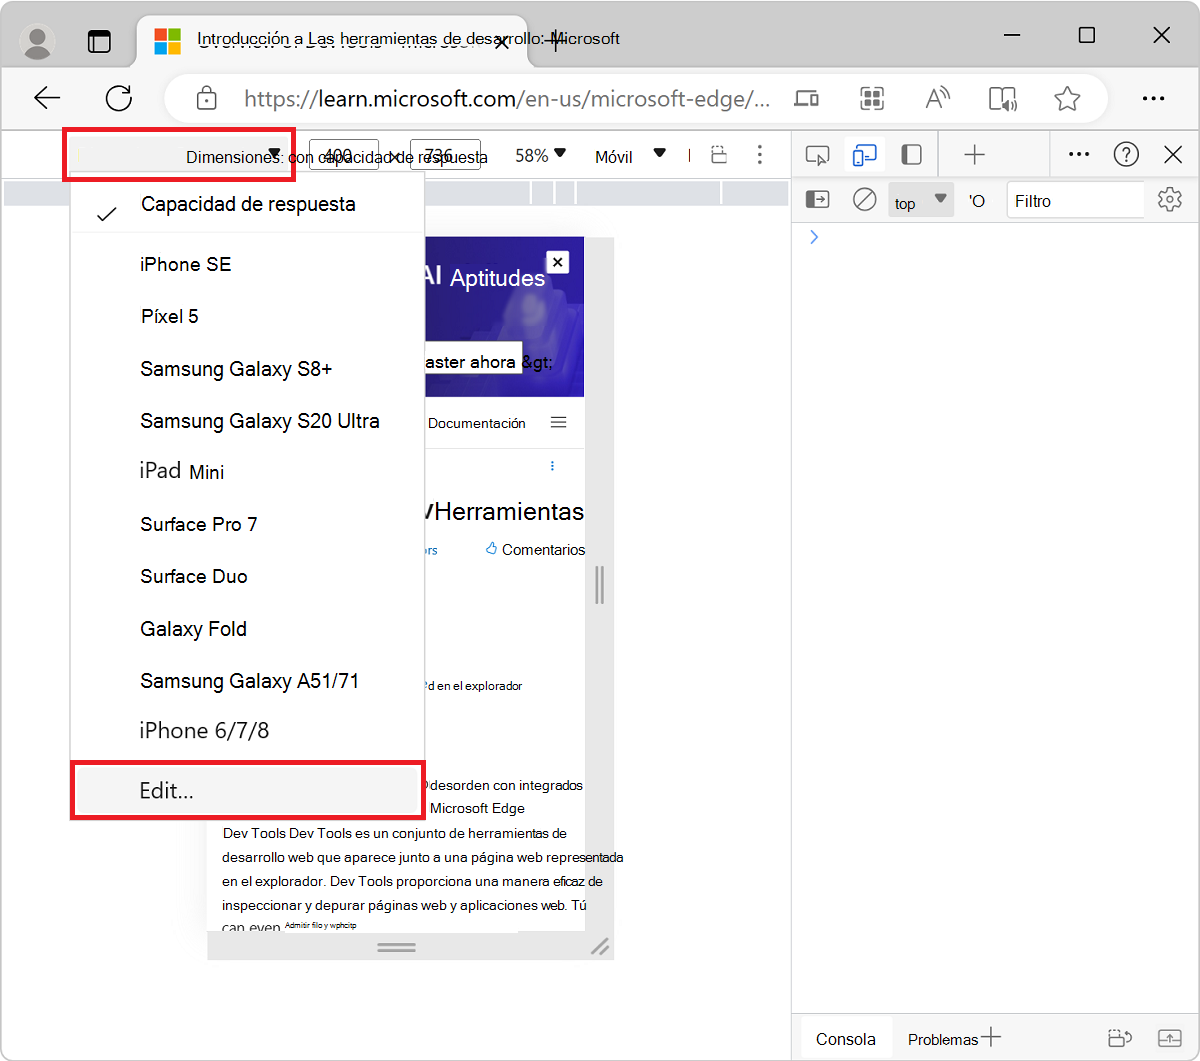Open the 58% zoom dropdown
This screenshot has width=1200, height=1061.
(540, 155)
